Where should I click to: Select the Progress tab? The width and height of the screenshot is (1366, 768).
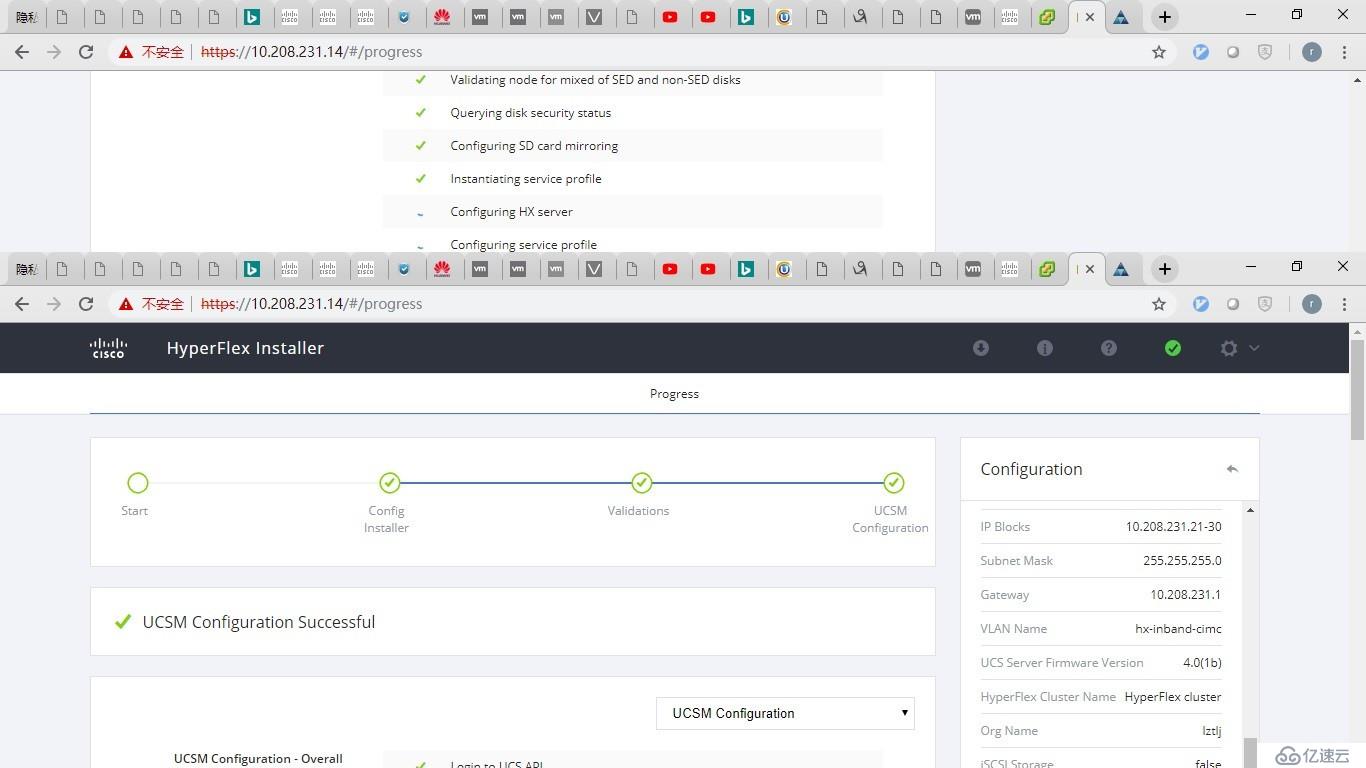(x=674, y=394)
